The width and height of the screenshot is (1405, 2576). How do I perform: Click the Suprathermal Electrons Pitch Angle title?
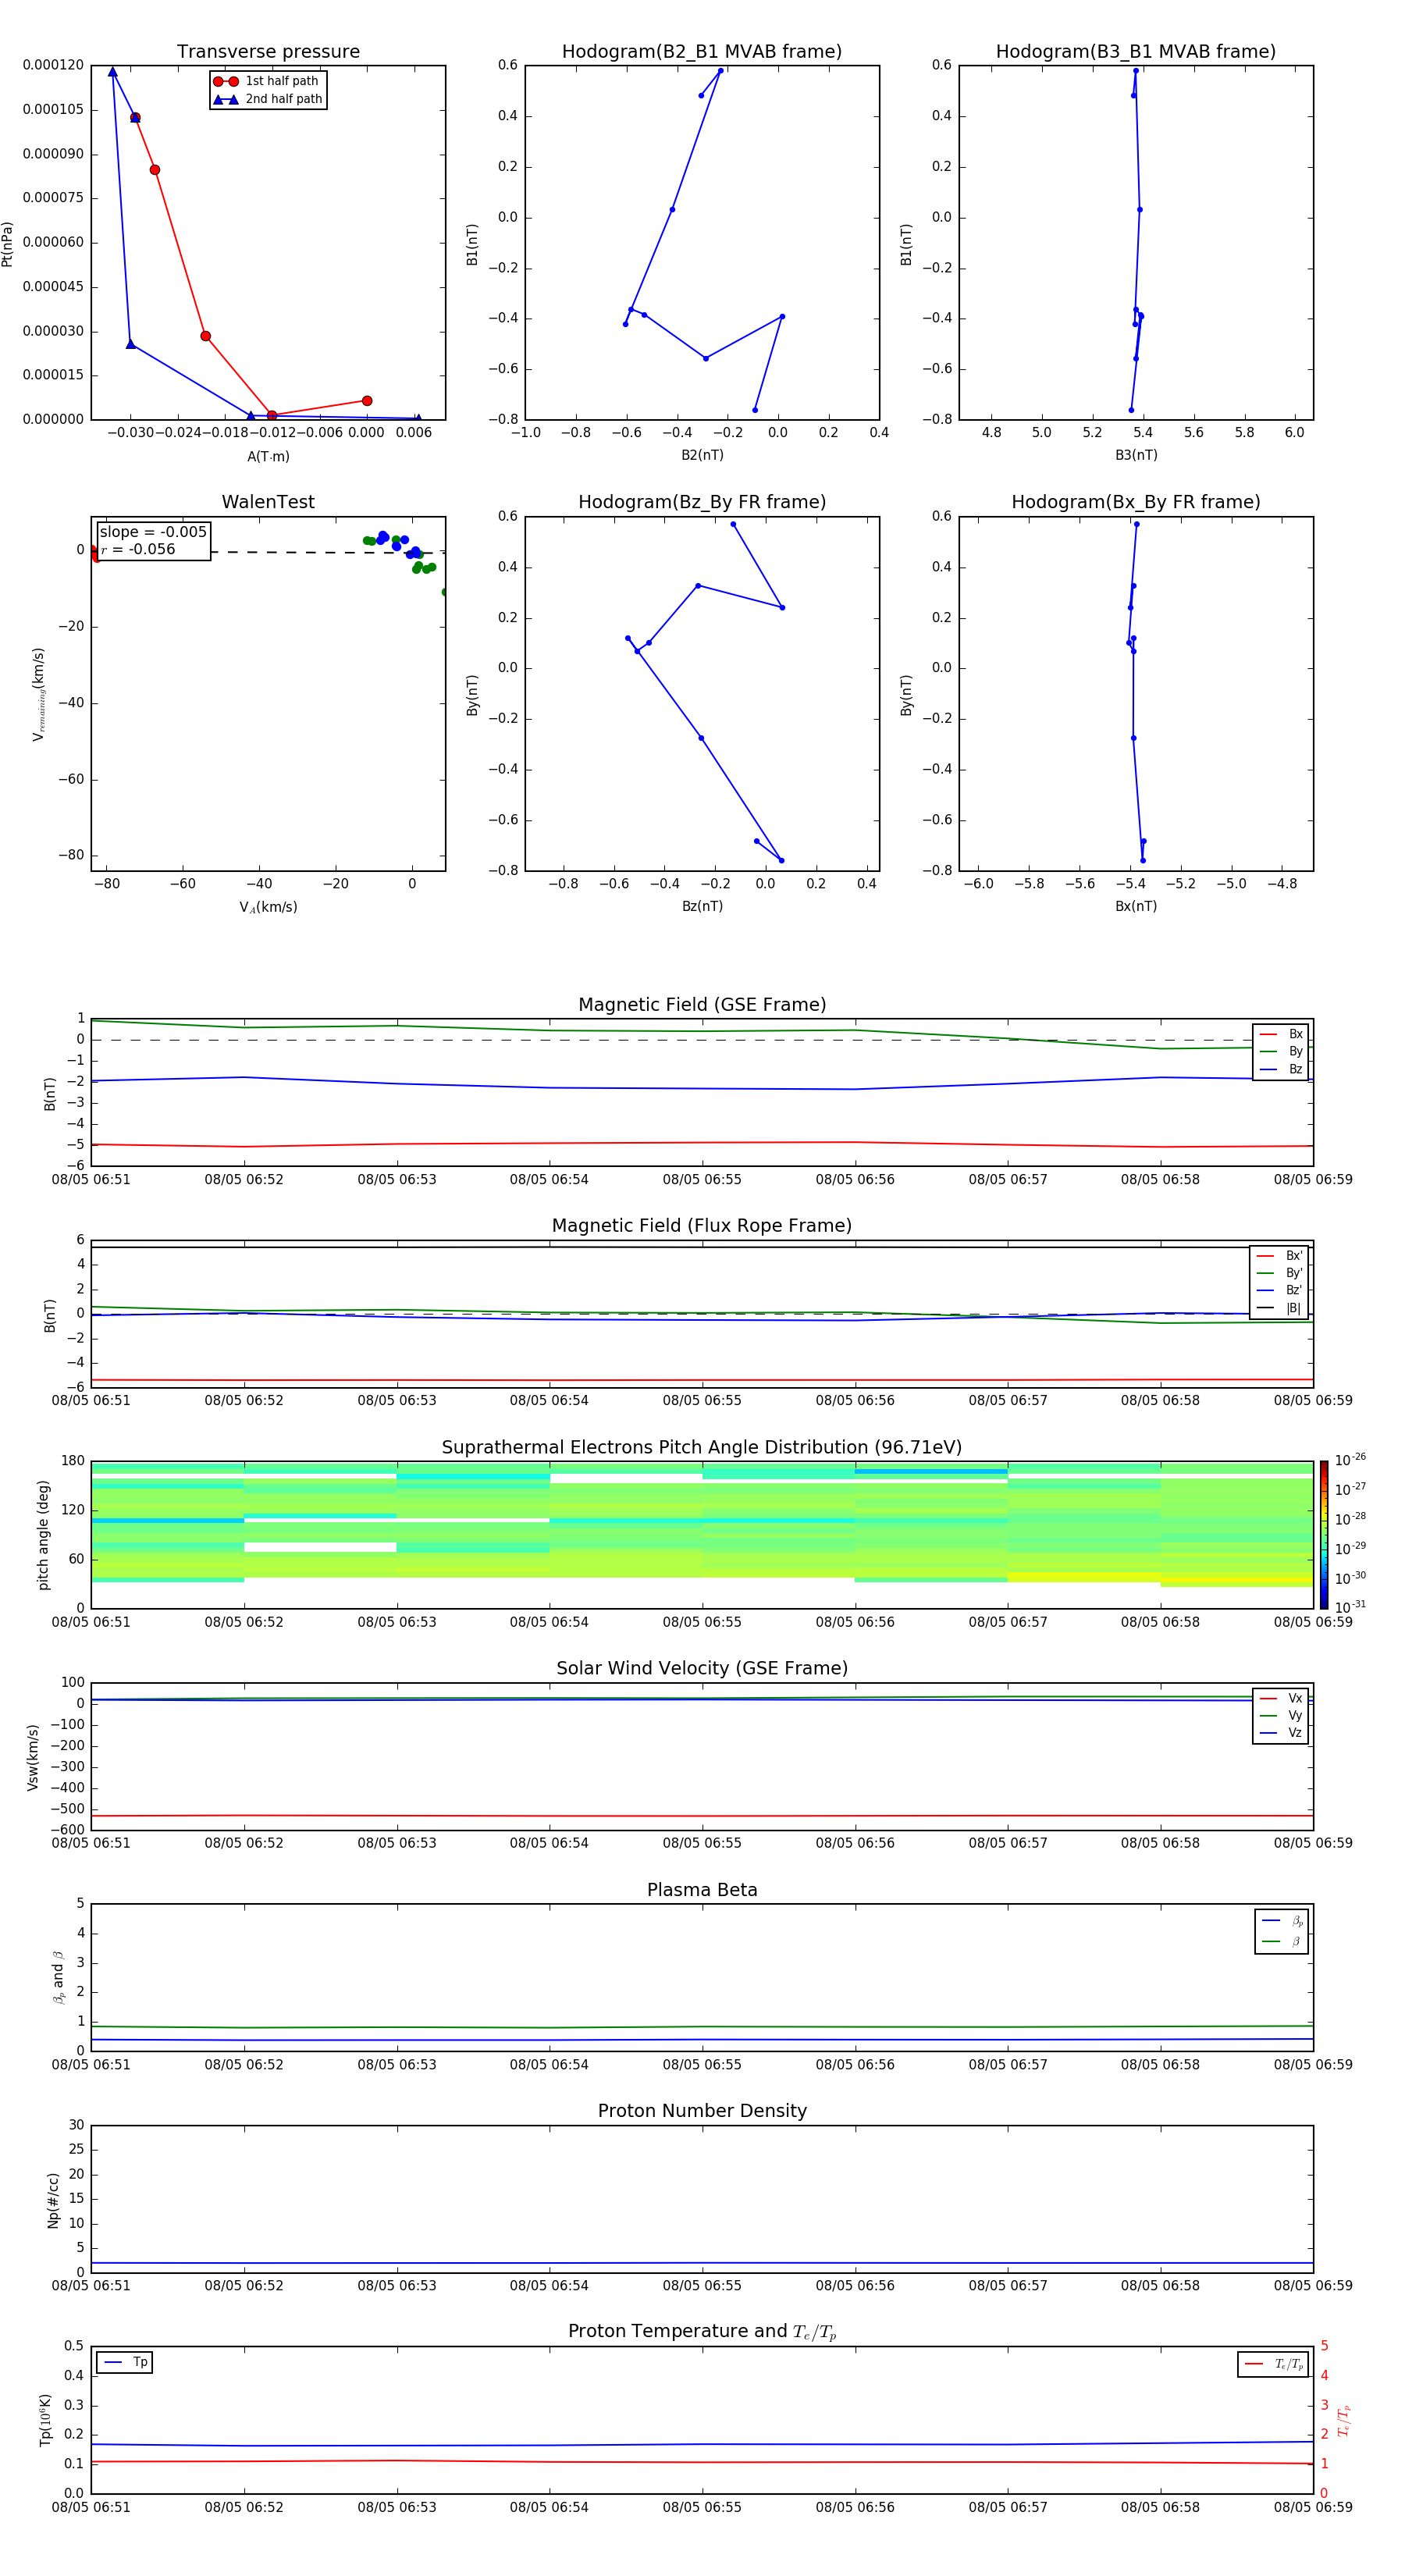click(x=702, y=1448)
